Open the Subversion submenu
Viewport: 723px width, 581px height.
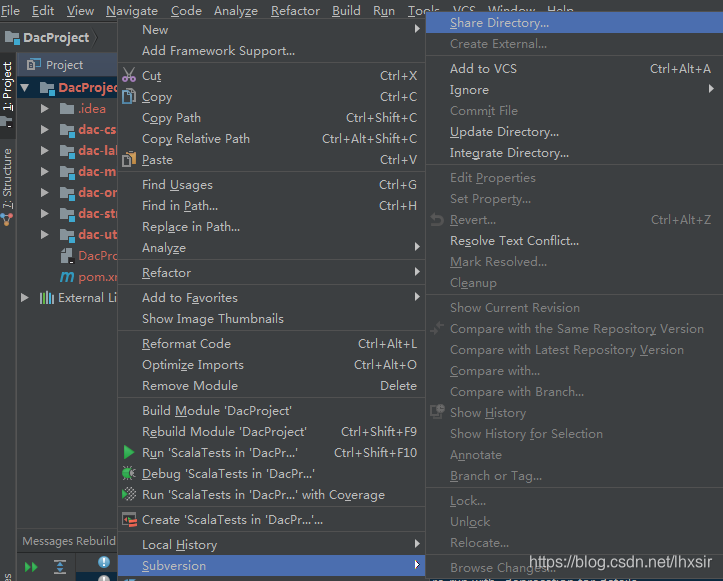[x=271, y=565]
